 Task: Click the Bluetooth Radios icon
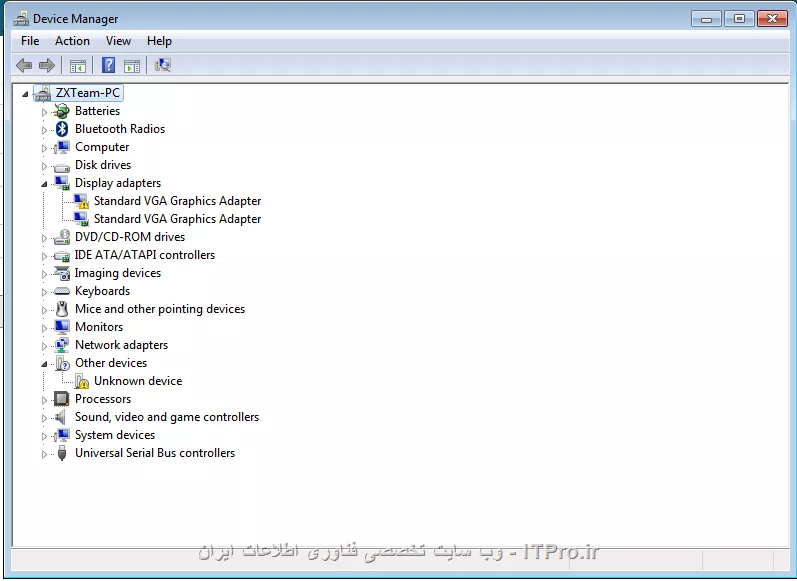click(x=62, y=129)
